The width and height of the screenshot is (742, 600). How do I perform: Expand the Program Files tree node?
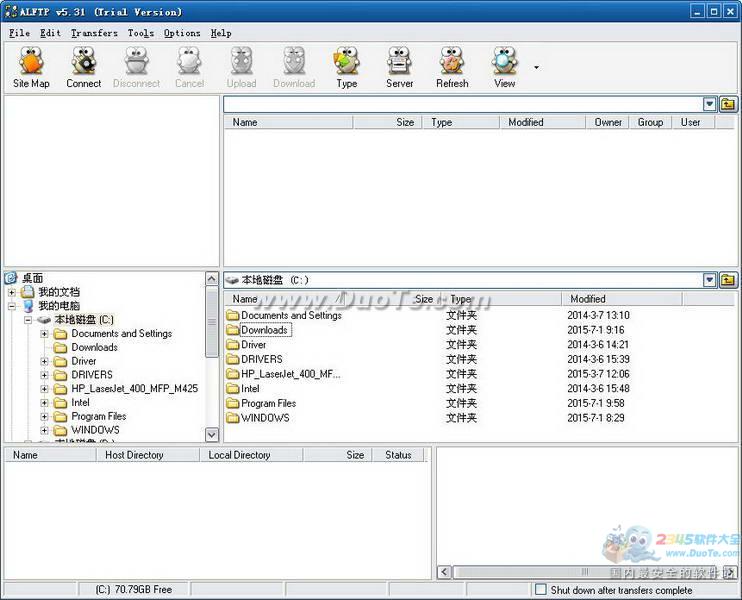point(45,416)
